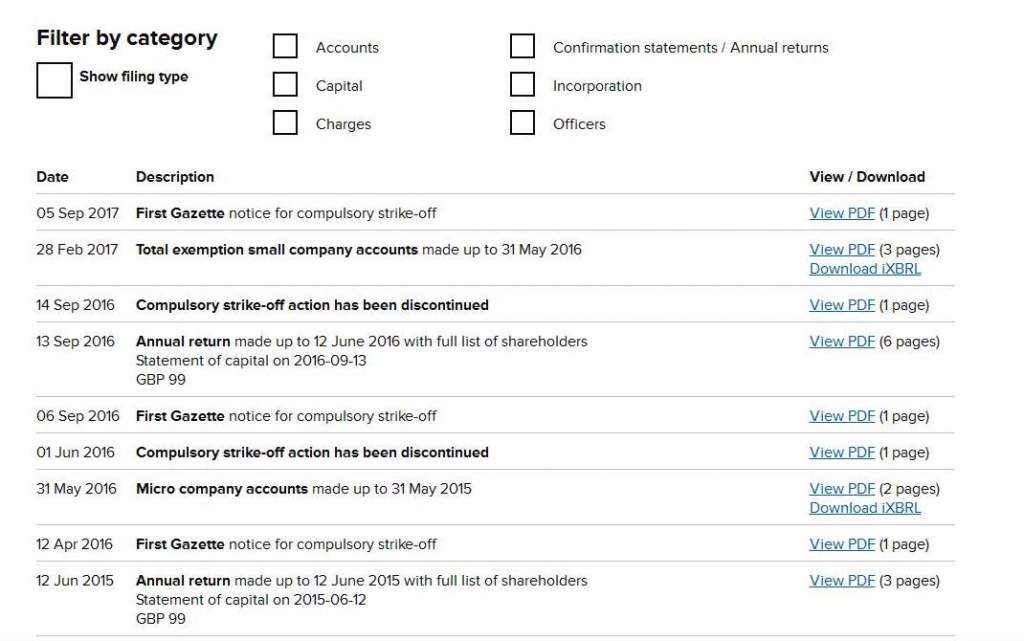Check the Accounts category filter

285,47
